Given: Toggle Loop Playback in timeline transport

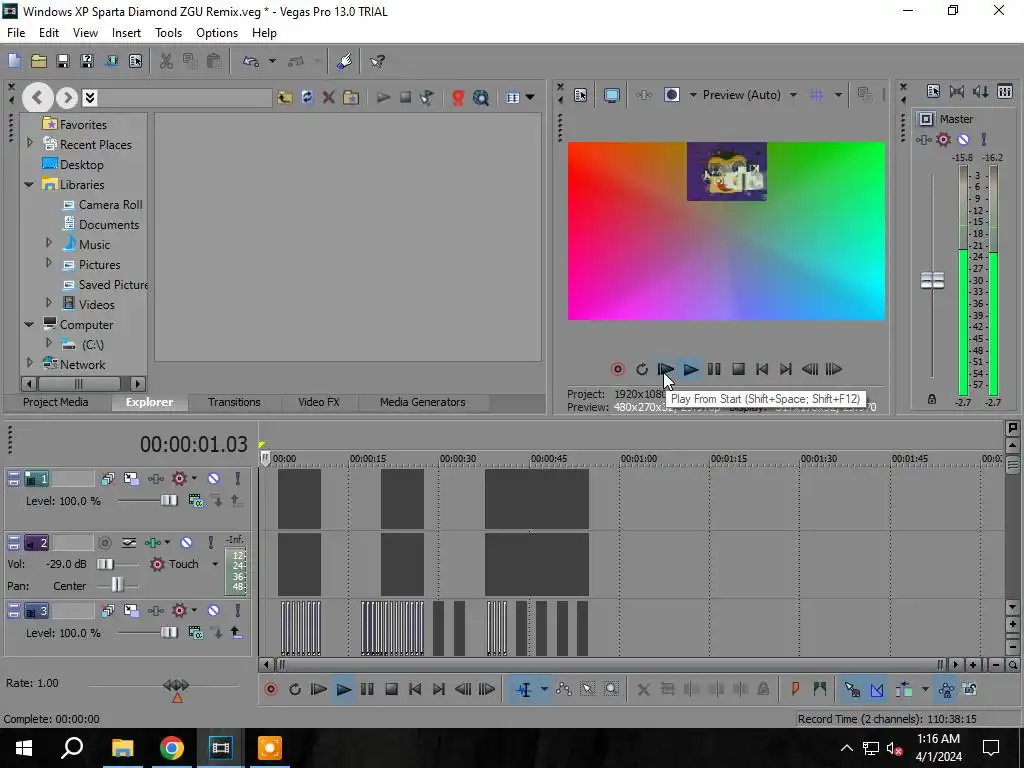Looking at the screenshot, I should [x=295, y=689].
